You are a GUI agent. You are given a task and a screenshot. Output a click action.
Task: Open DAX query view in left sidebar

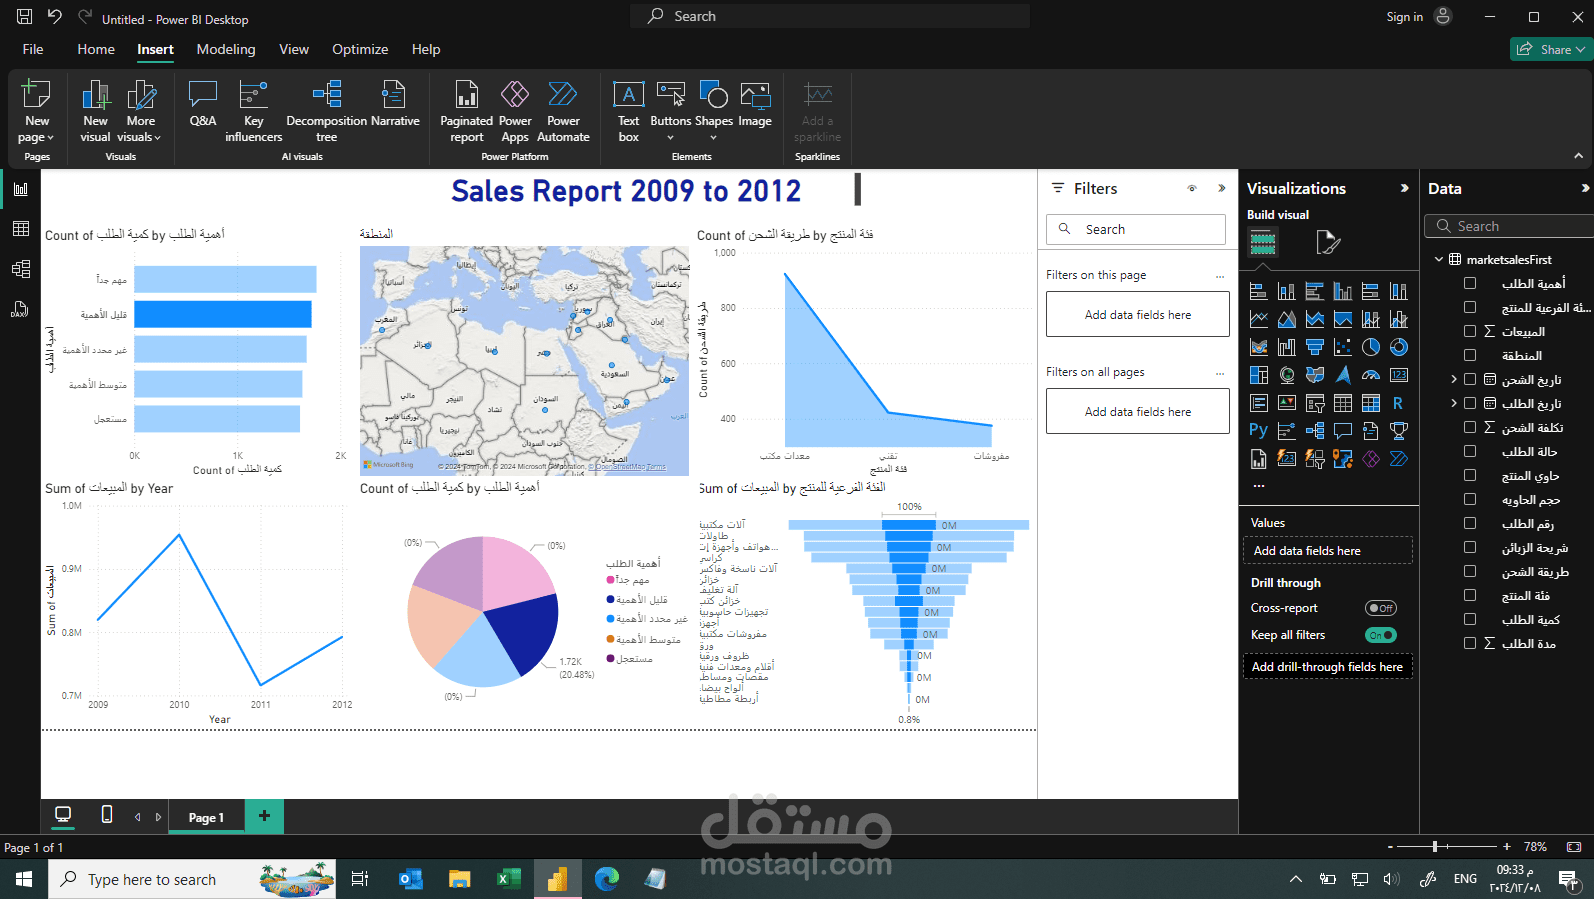pos(20,309)
